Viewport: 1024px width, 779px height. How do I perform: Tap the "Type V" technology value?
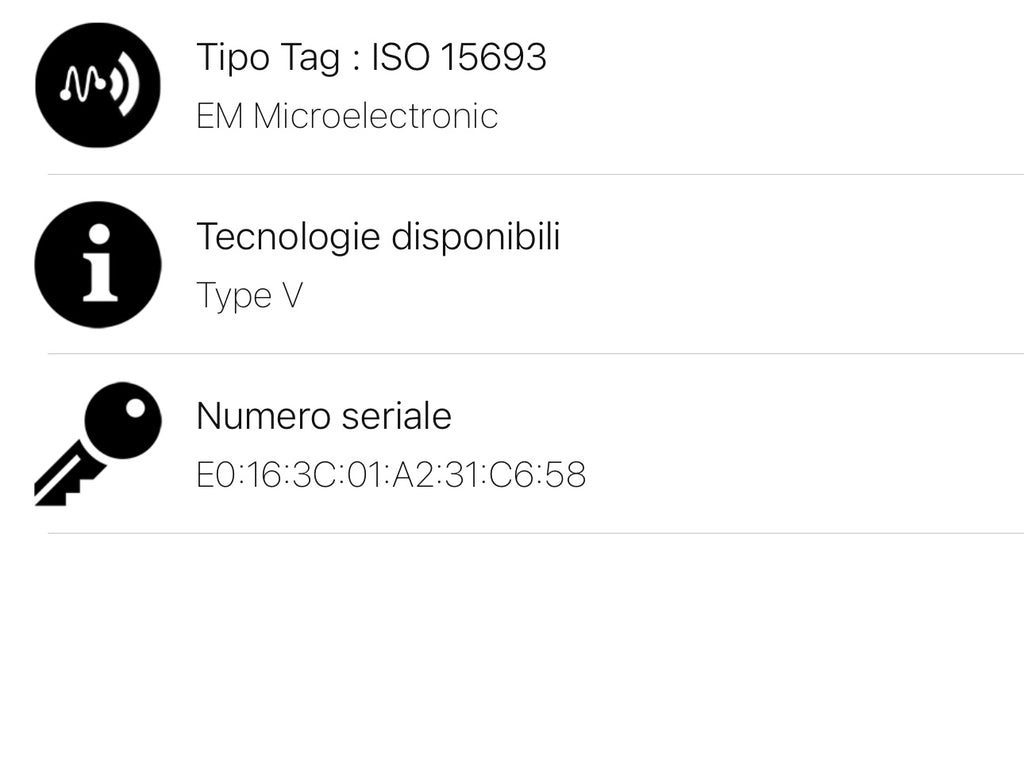(249, 296)
